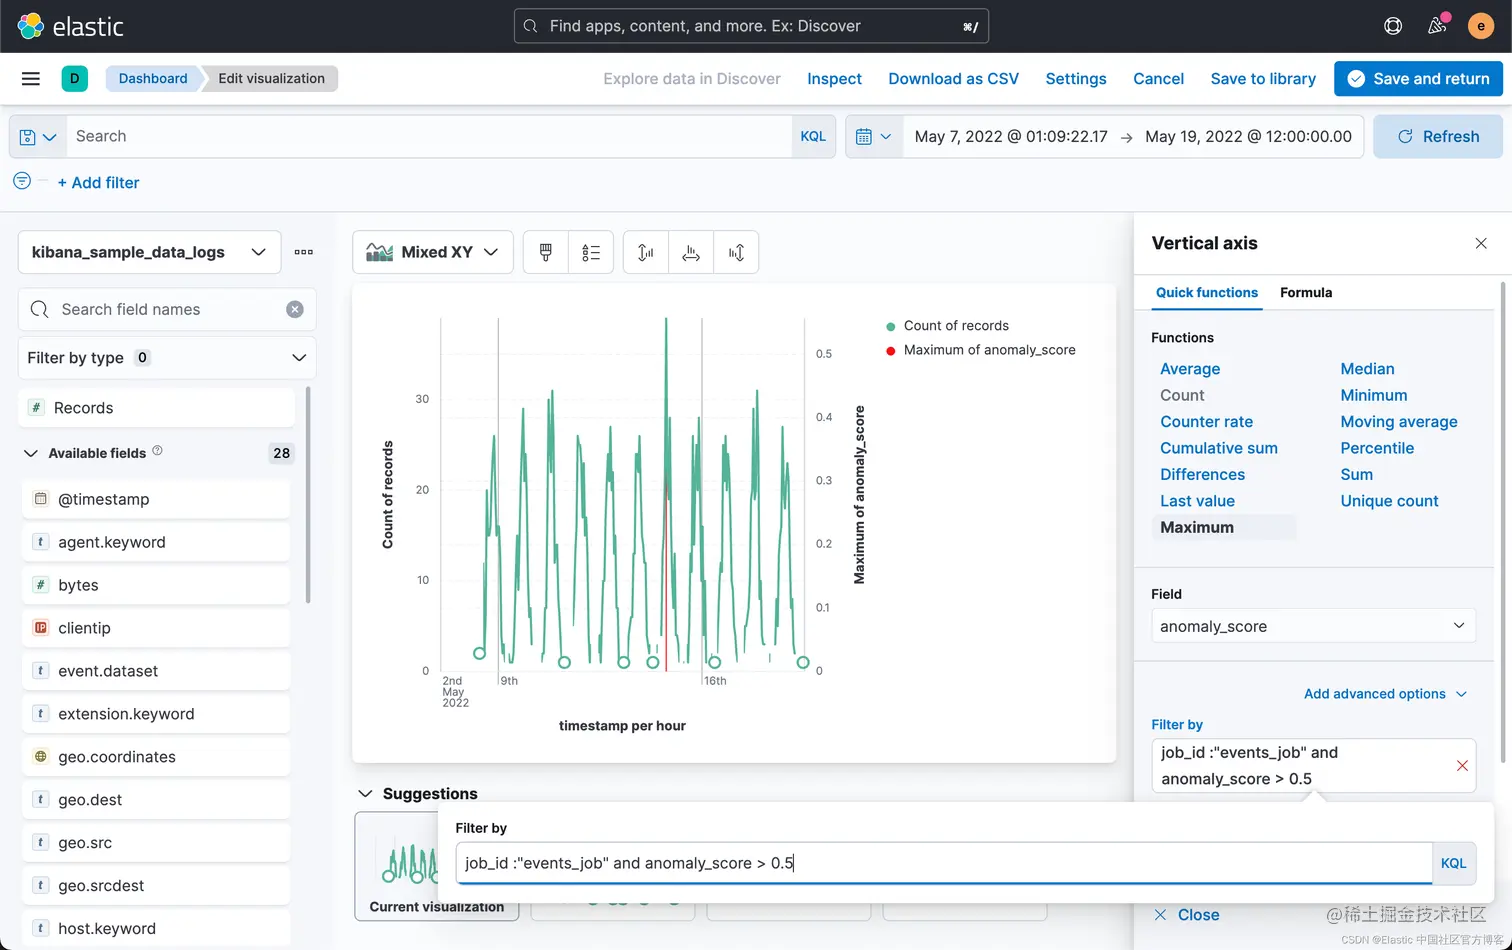Screen dimensions: 1512x950
Task: Open the Mixed XY chart type dropdown
Action: (433, 252)
